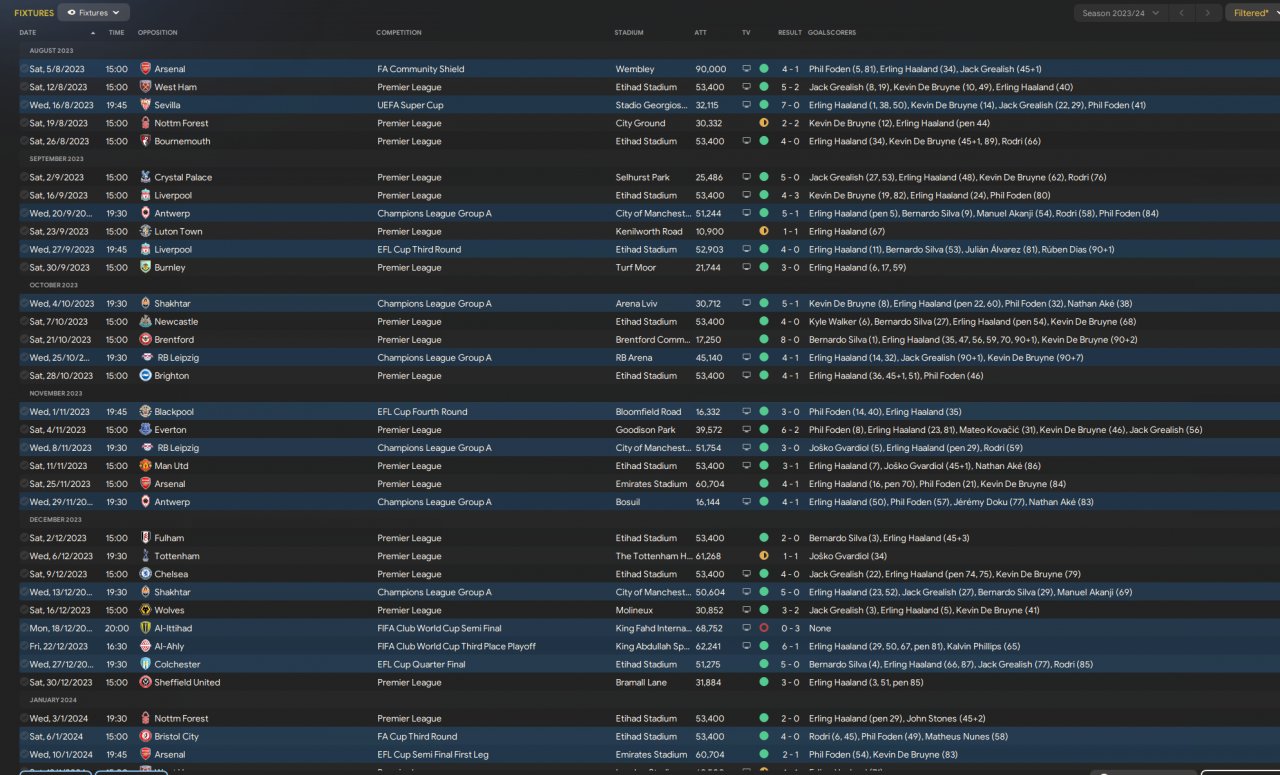Image resolution: width=1280 pixels, height=775 pixels.
Task: Click the TV icon in the Sevilla row
Action: [746, 105]
